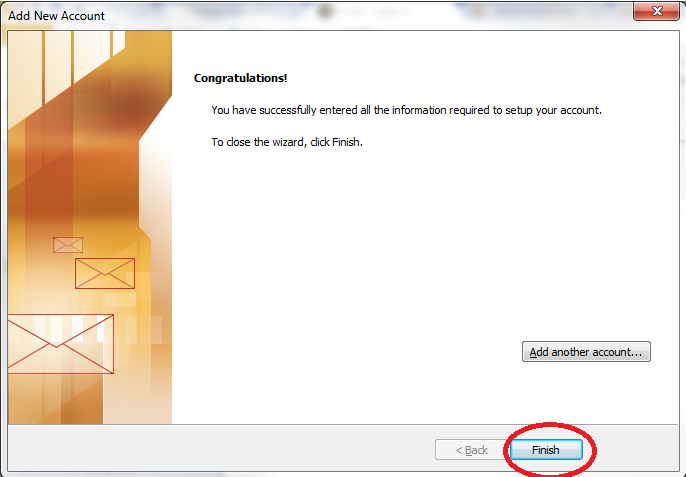Click the gray footer bar left of Back
This screenshot has height=477, width=686.
tap(219, 450)
